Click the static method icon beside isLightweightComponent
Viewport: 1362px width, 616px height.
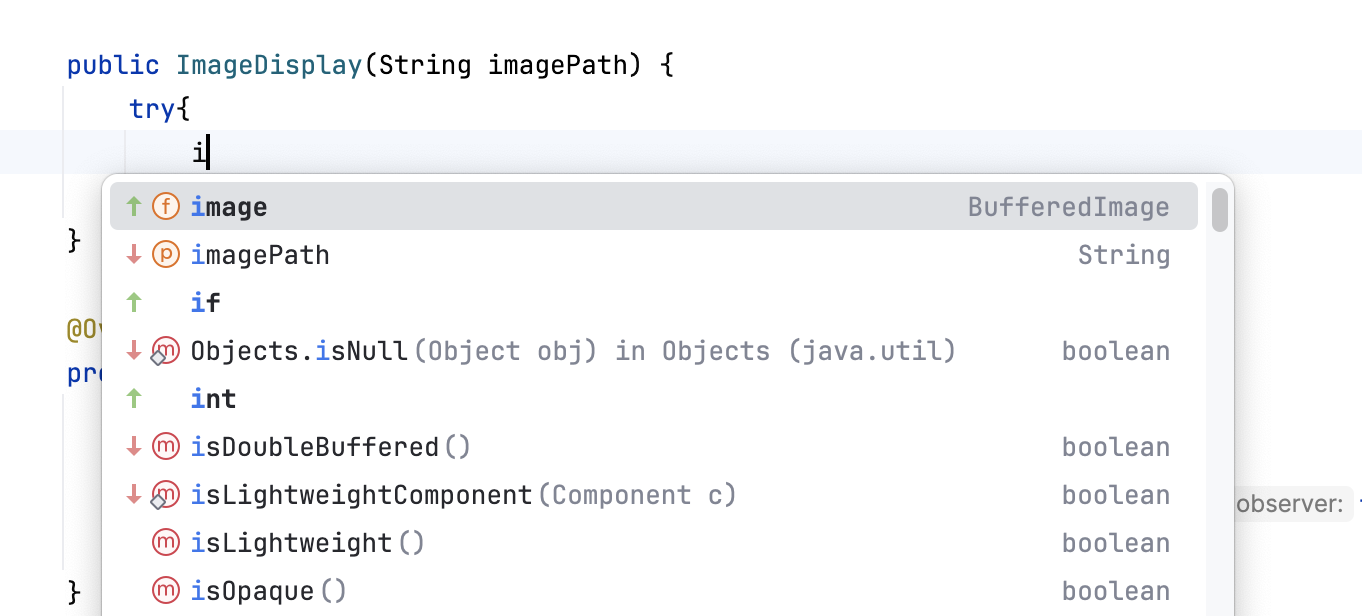pyautogui.click(x=166, y=494)
